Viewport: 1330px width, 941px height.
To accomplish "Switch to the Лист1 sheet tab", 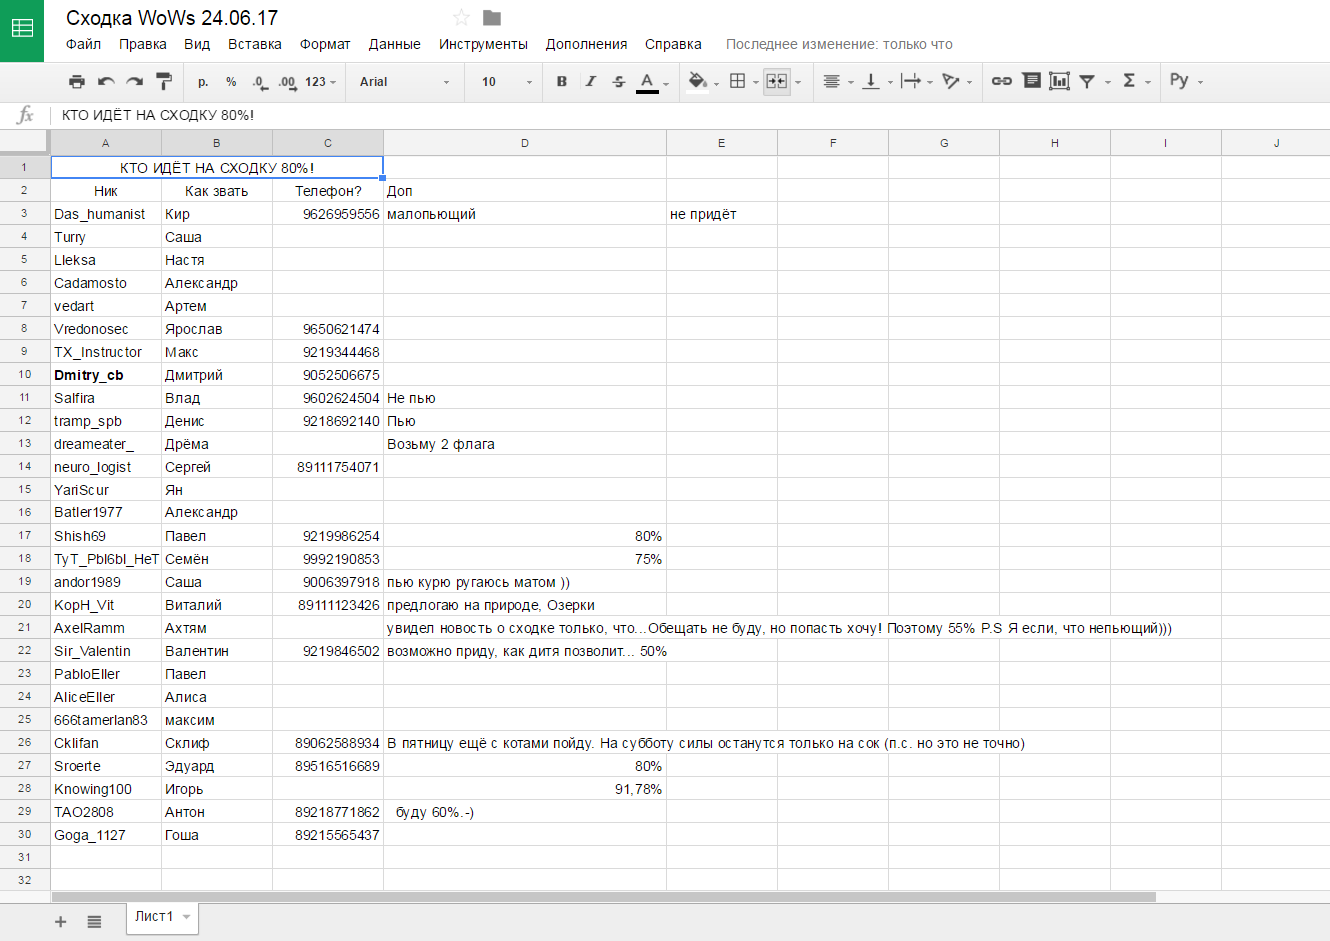I will 154,917.
